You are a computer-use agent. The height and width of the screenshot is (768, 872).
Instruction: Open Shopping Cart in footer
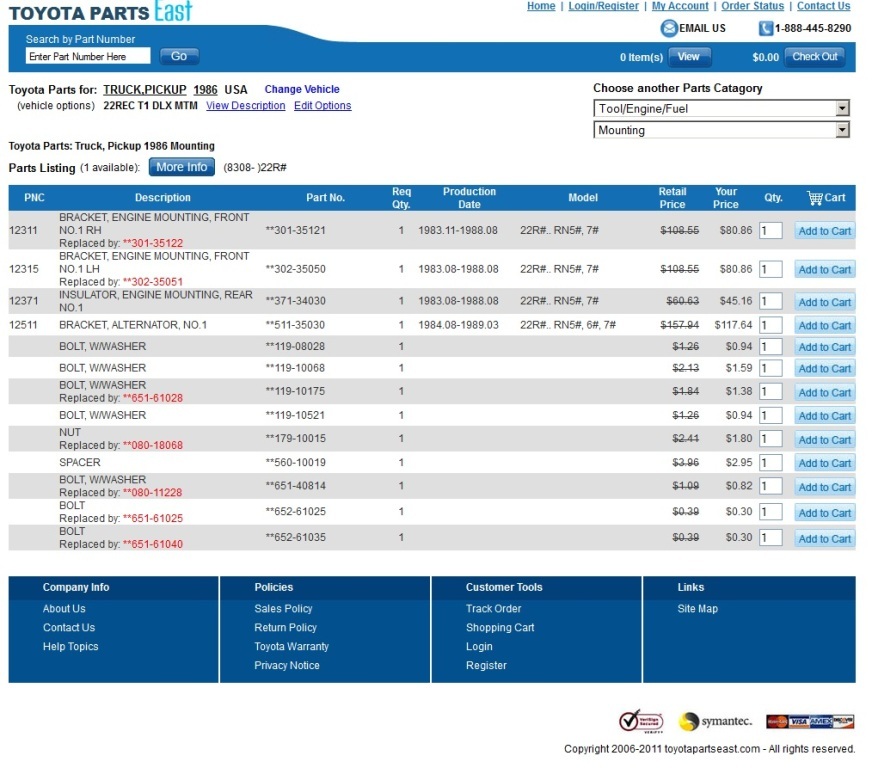click(x=500, y=627)
